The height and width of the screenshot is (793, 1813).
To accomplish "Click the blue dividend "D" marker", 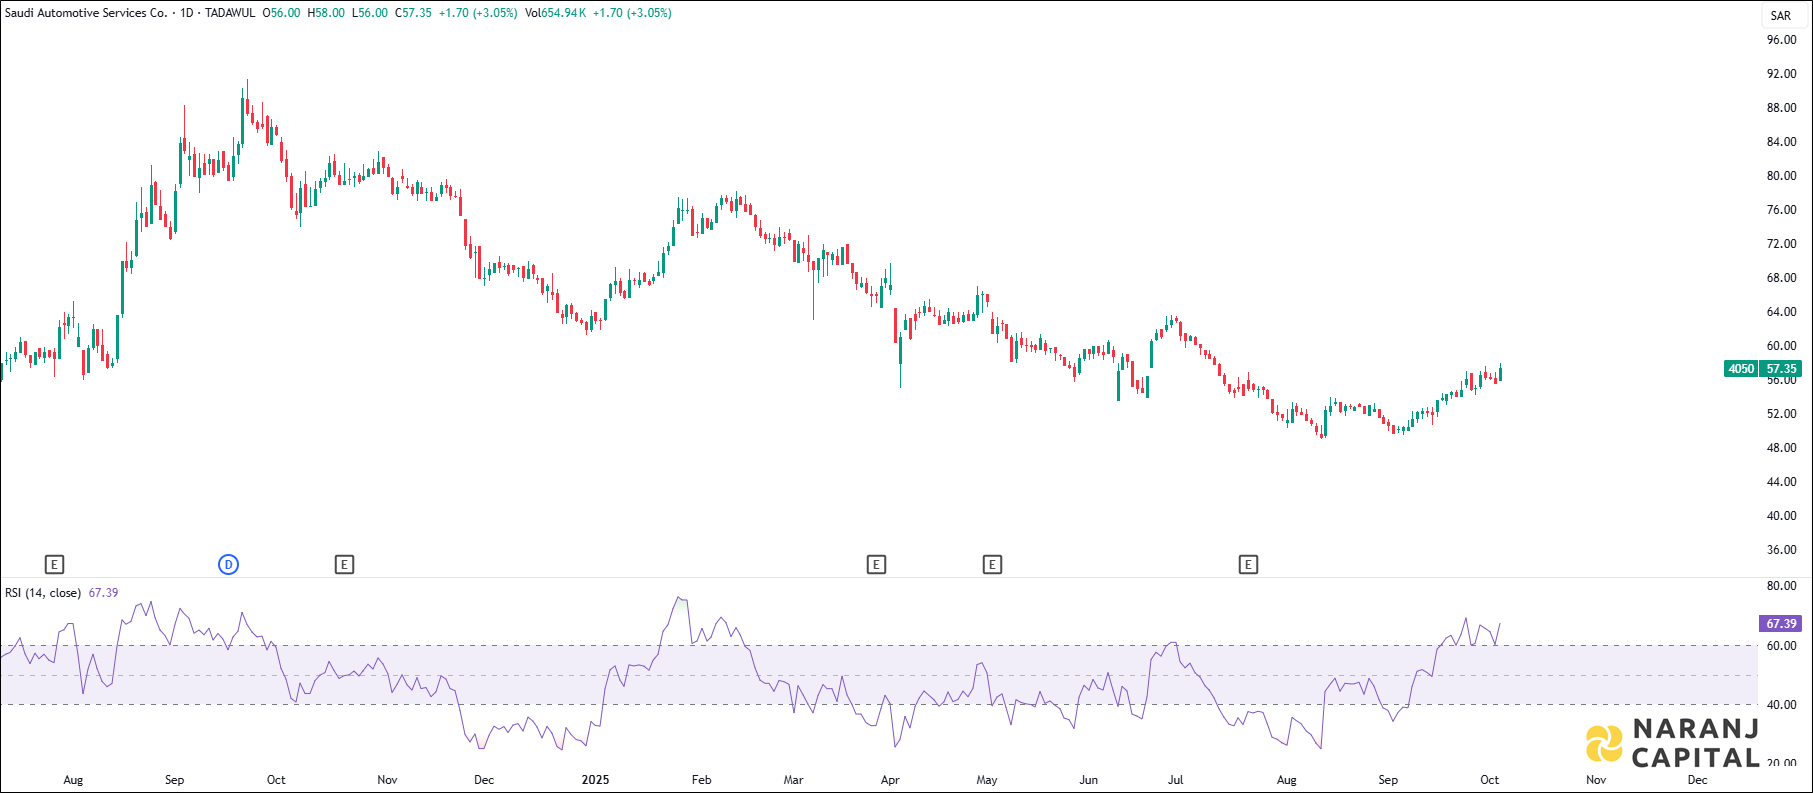I will click(228, 565).
